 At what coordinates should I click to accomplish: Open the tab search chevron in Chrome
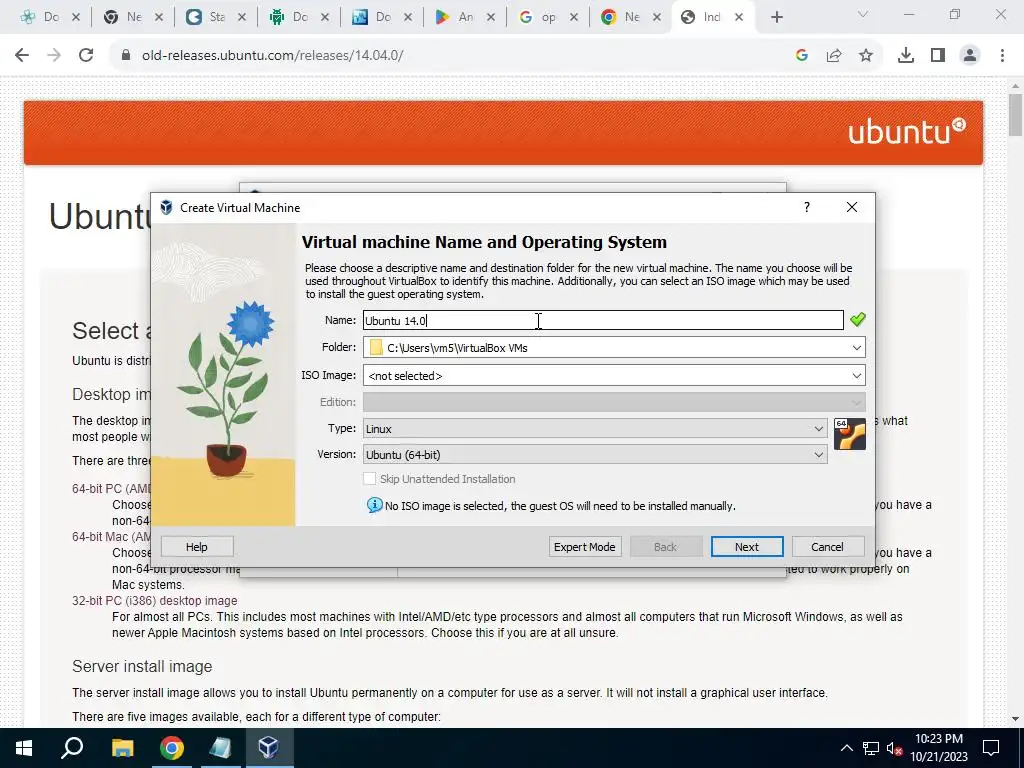[x=863, y=14]
